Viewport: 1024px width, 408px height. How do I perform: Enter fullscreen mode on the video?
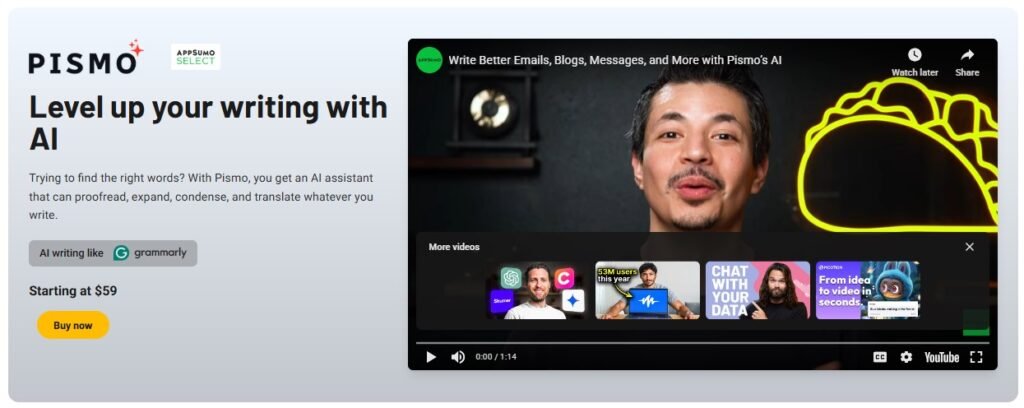tap(976, 357)
